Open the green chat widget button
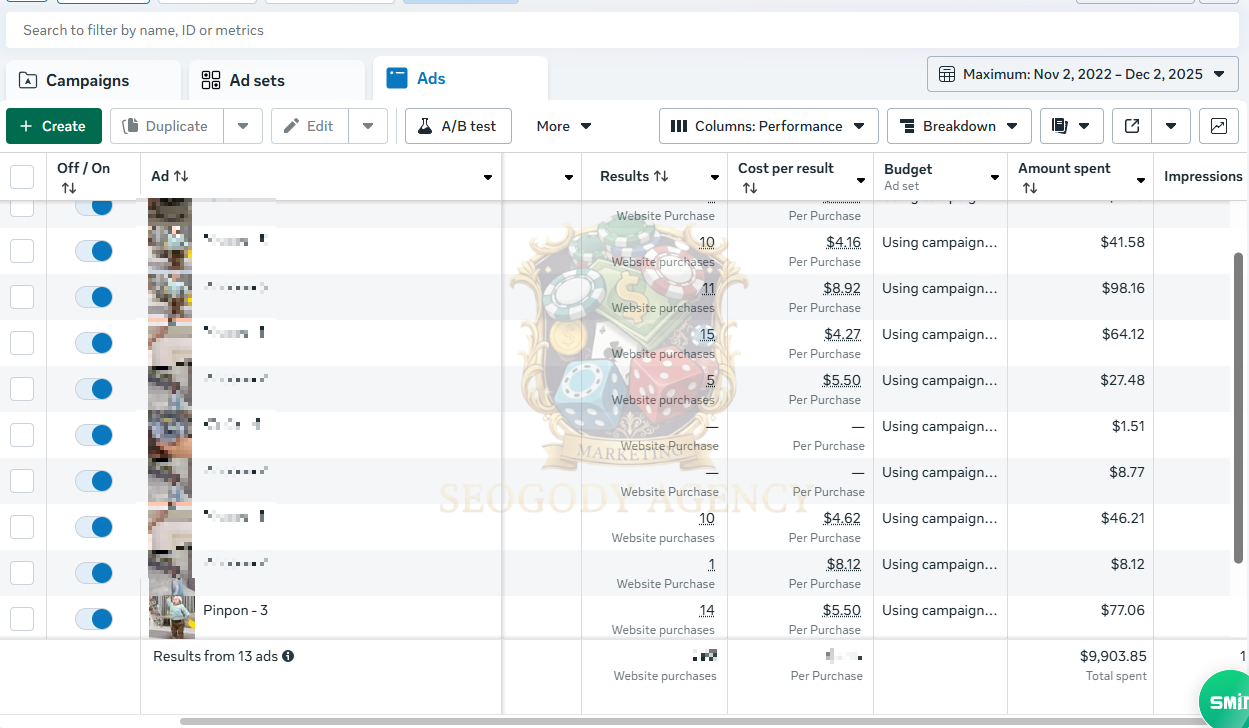This screenshot has height=728, width=1249. [1224, 702]
